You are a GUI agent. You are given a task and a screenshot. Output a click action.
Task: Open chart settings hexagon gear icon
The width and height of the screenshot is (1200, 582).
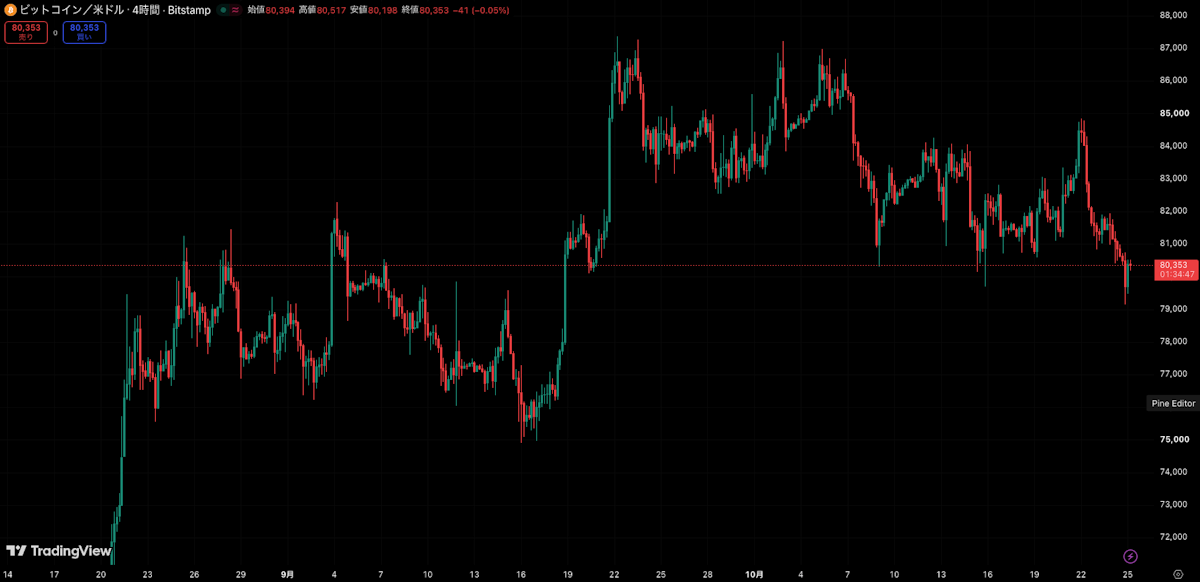pyautogui.click(x=1178, y=575)
